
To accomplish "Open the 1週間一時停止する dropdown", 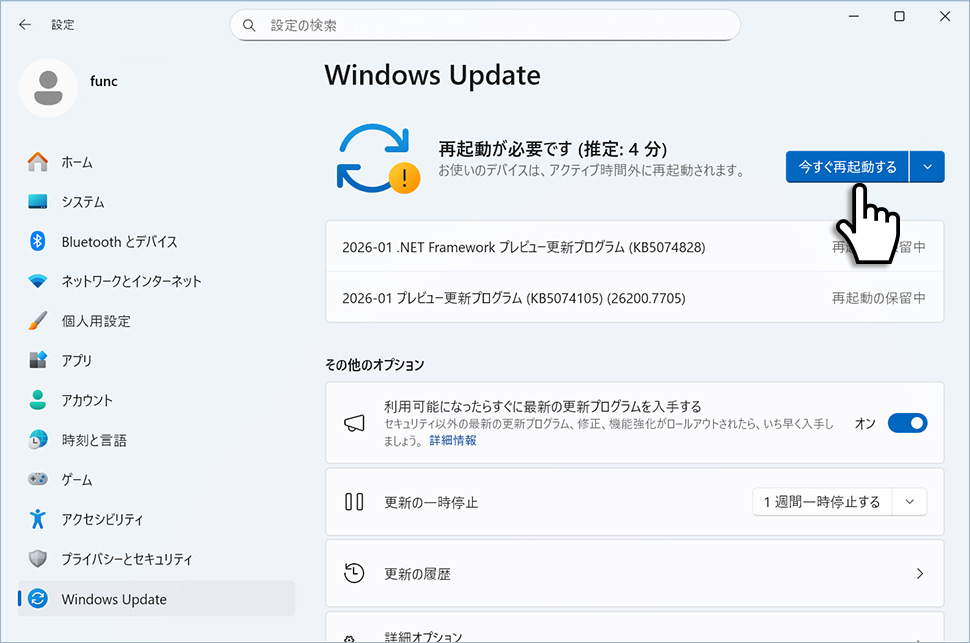I will point(839,501).
